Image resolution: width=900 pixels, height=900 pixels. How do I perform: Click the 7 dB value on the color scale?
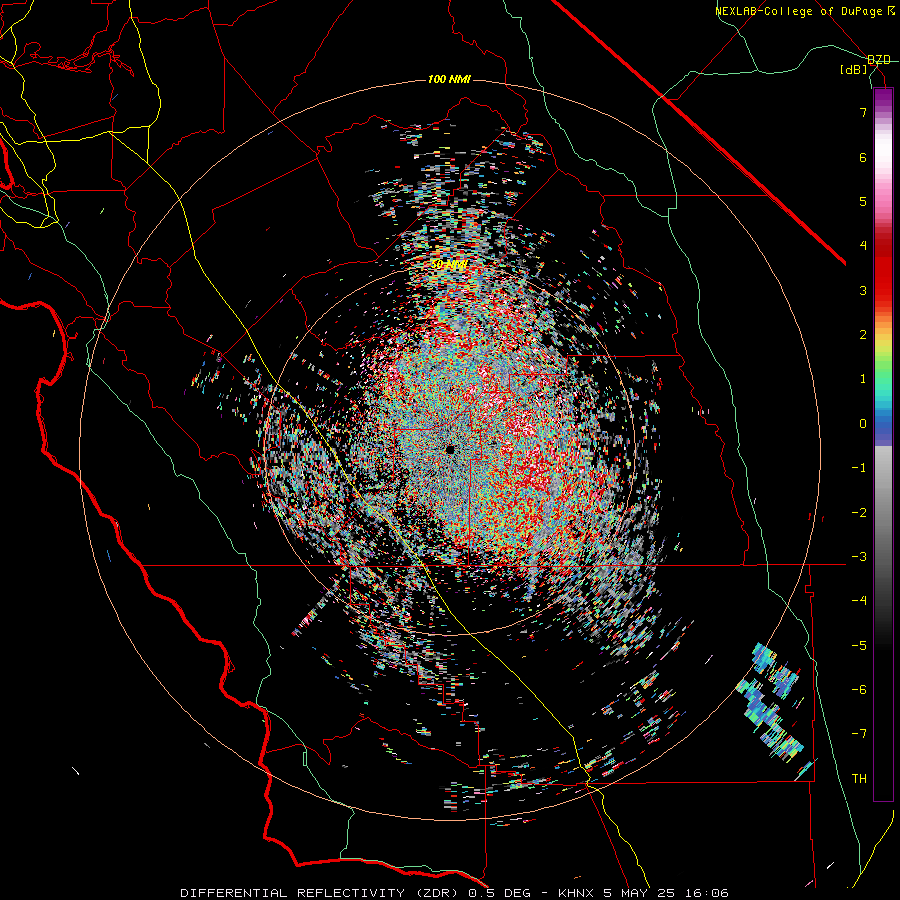863,112
